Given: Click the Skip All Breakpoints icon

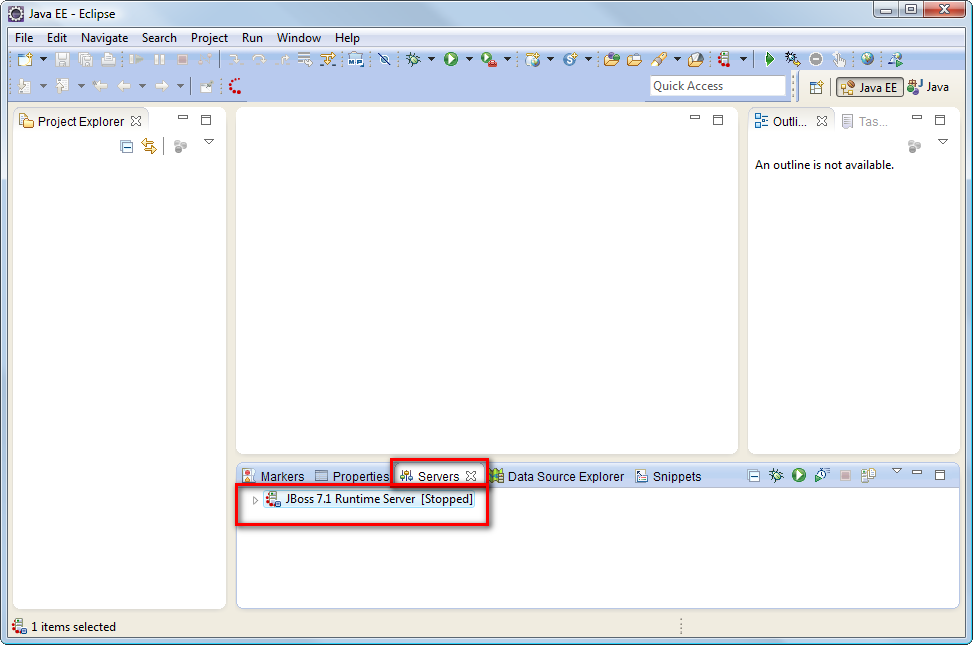Looking at the screenshot, I should [x=384, y=60].
